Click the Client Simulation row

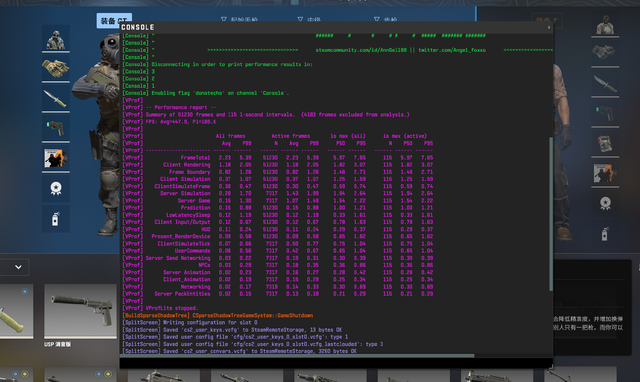[278, 179]
